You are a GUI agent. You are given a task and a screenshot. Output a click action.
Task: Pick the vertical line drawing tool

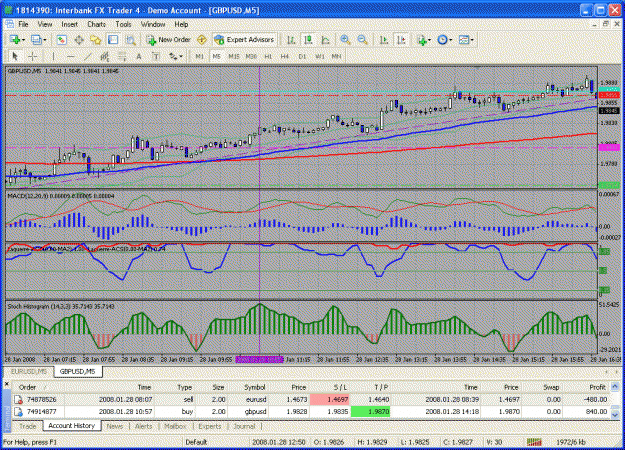point(53,57)
